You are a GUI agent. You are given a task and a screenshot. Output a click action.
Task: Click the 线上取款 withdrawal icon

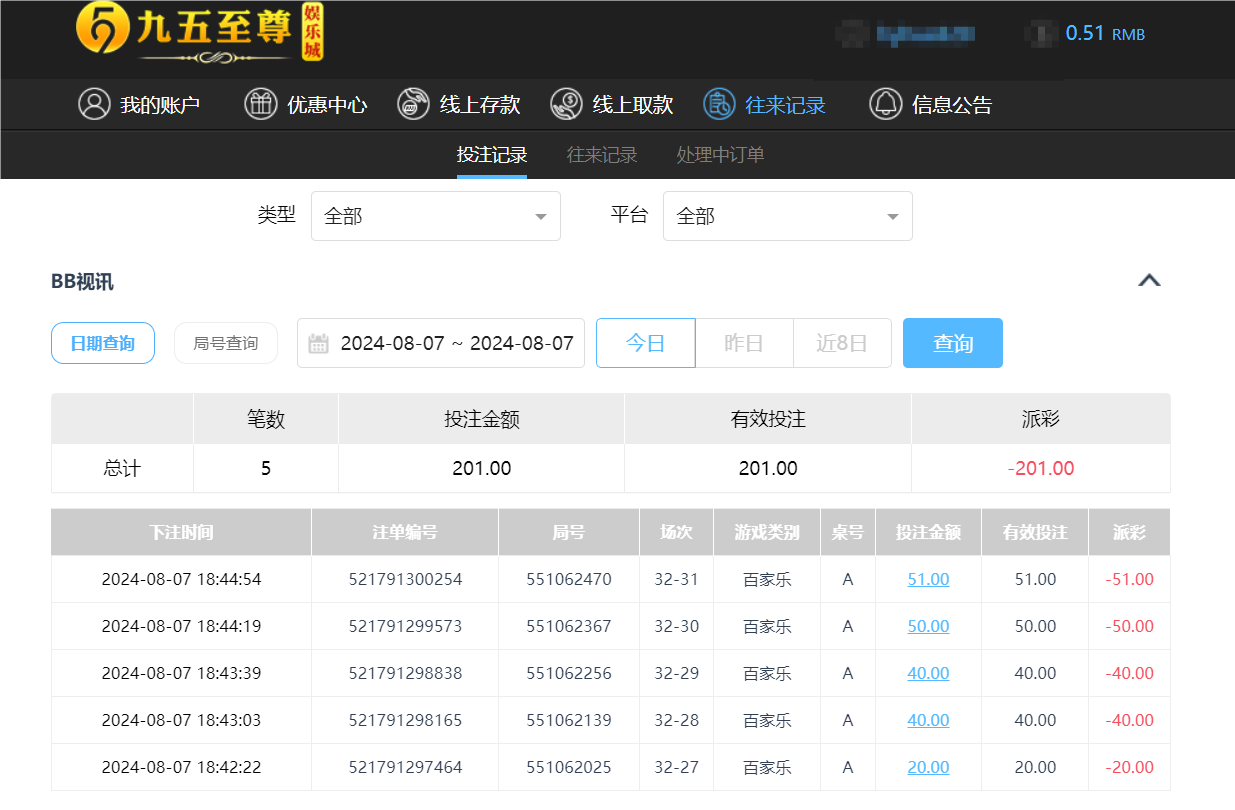(566, 104)
